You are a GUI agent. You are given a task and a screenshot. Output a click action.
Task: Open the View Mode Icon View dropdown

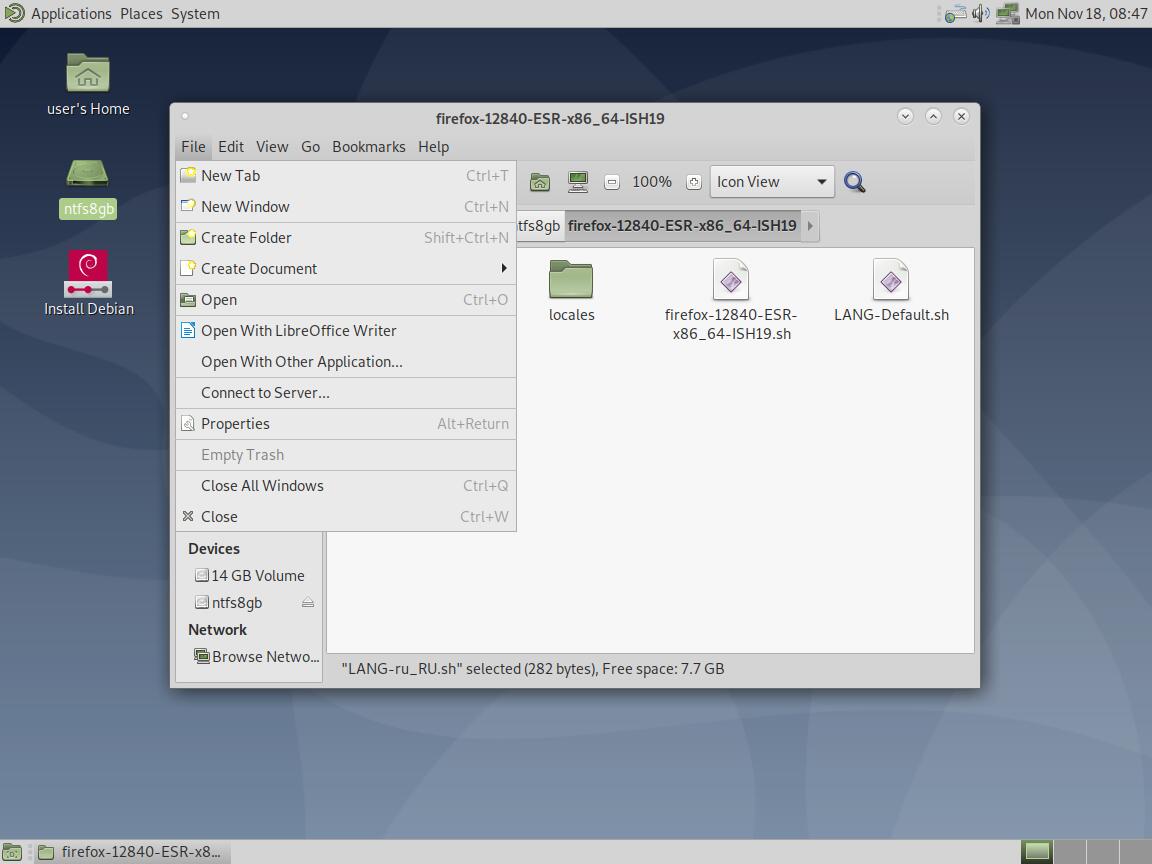point(771,181)
